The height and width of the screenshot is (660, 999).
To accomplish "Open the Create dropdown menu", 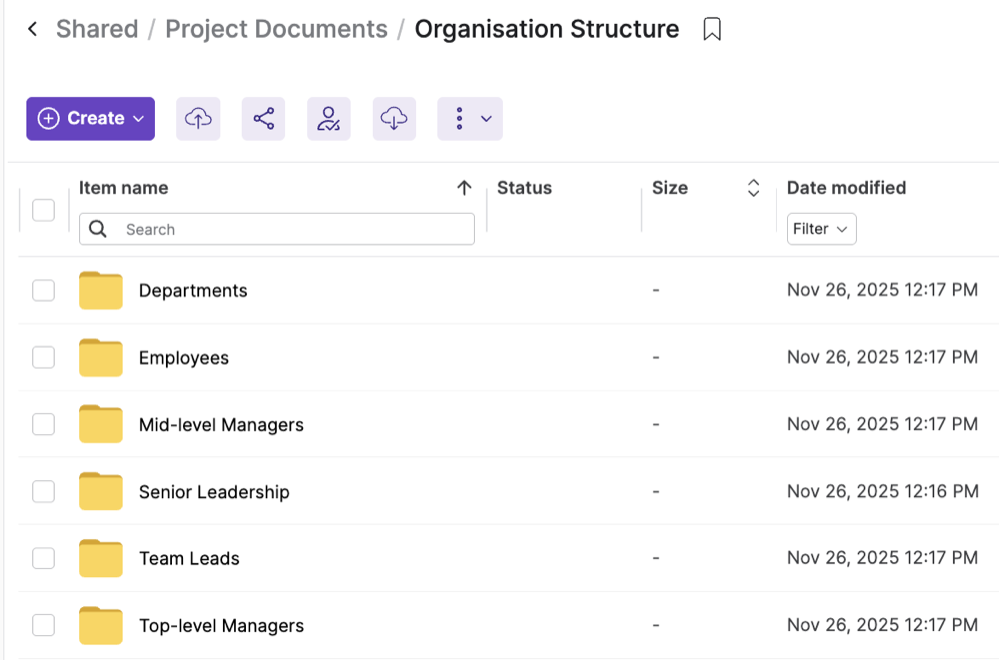I will pyautogui.click(x=90, y=119).
